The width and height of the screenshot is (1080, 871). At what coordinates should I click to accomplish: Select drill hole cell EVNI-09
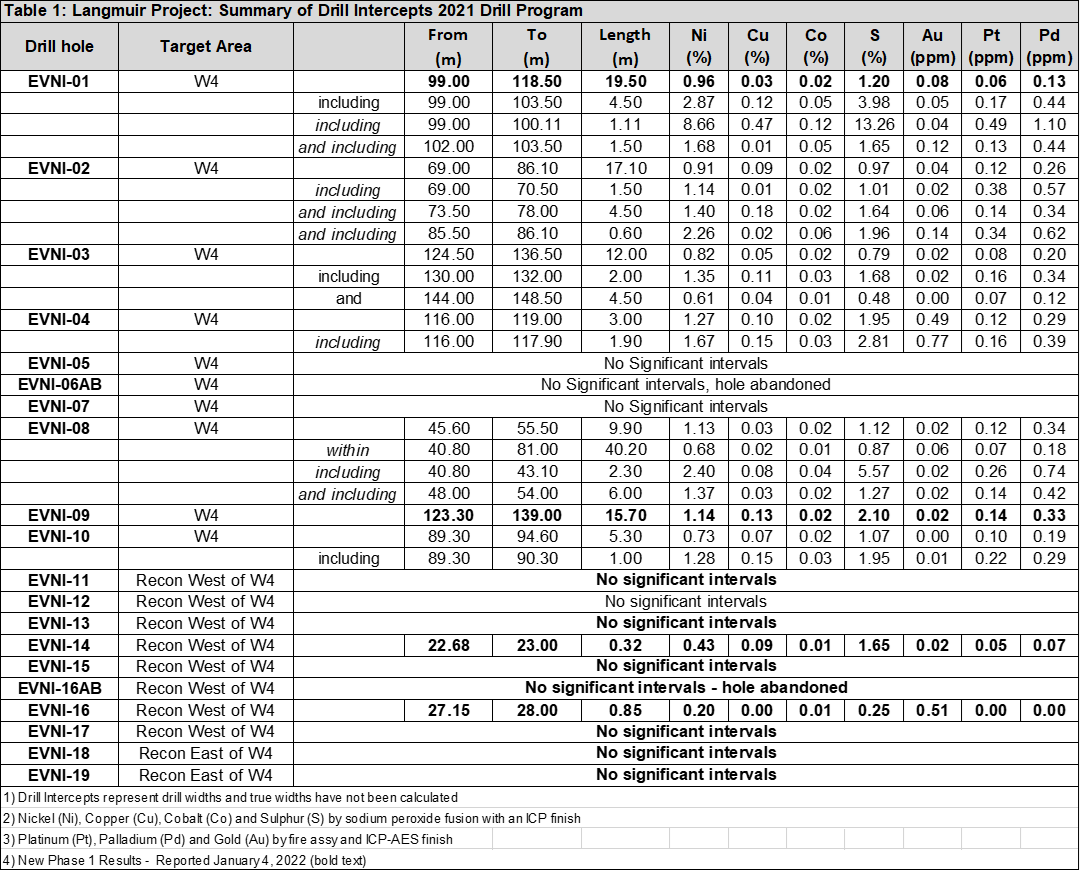coord(59,515)
